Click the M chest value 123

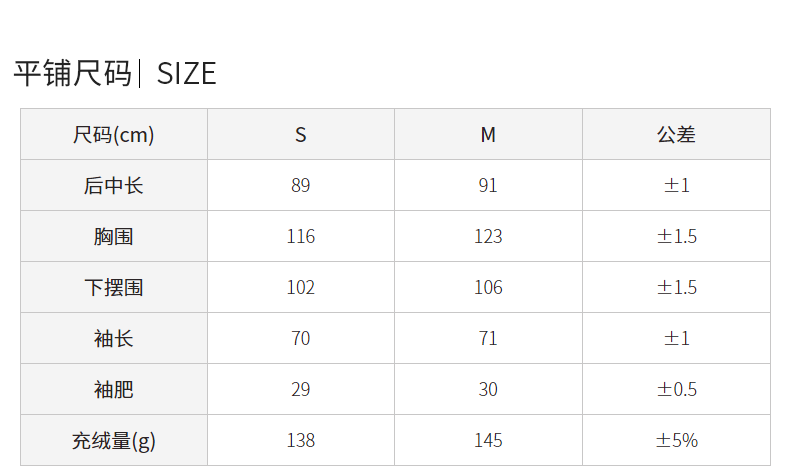488,236
